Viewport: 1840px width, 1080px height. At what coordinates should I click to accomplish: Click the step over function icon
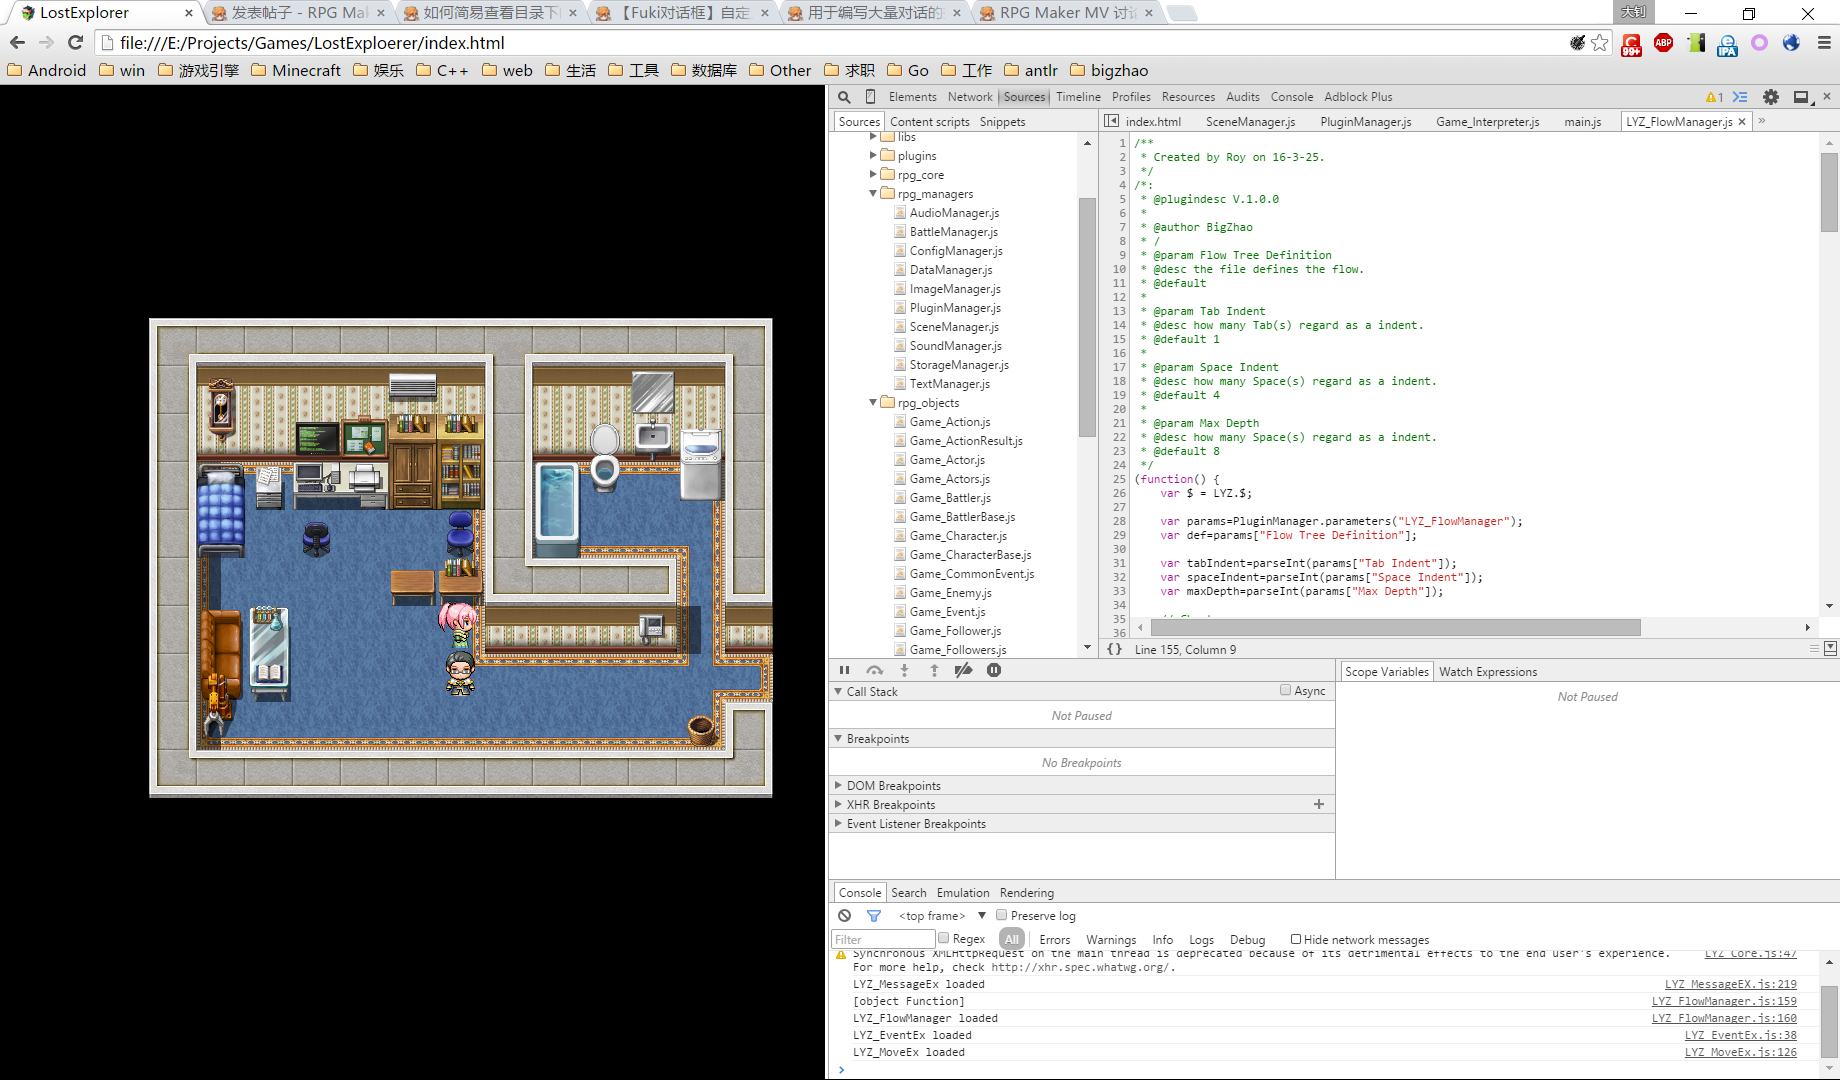pos(875,670)
